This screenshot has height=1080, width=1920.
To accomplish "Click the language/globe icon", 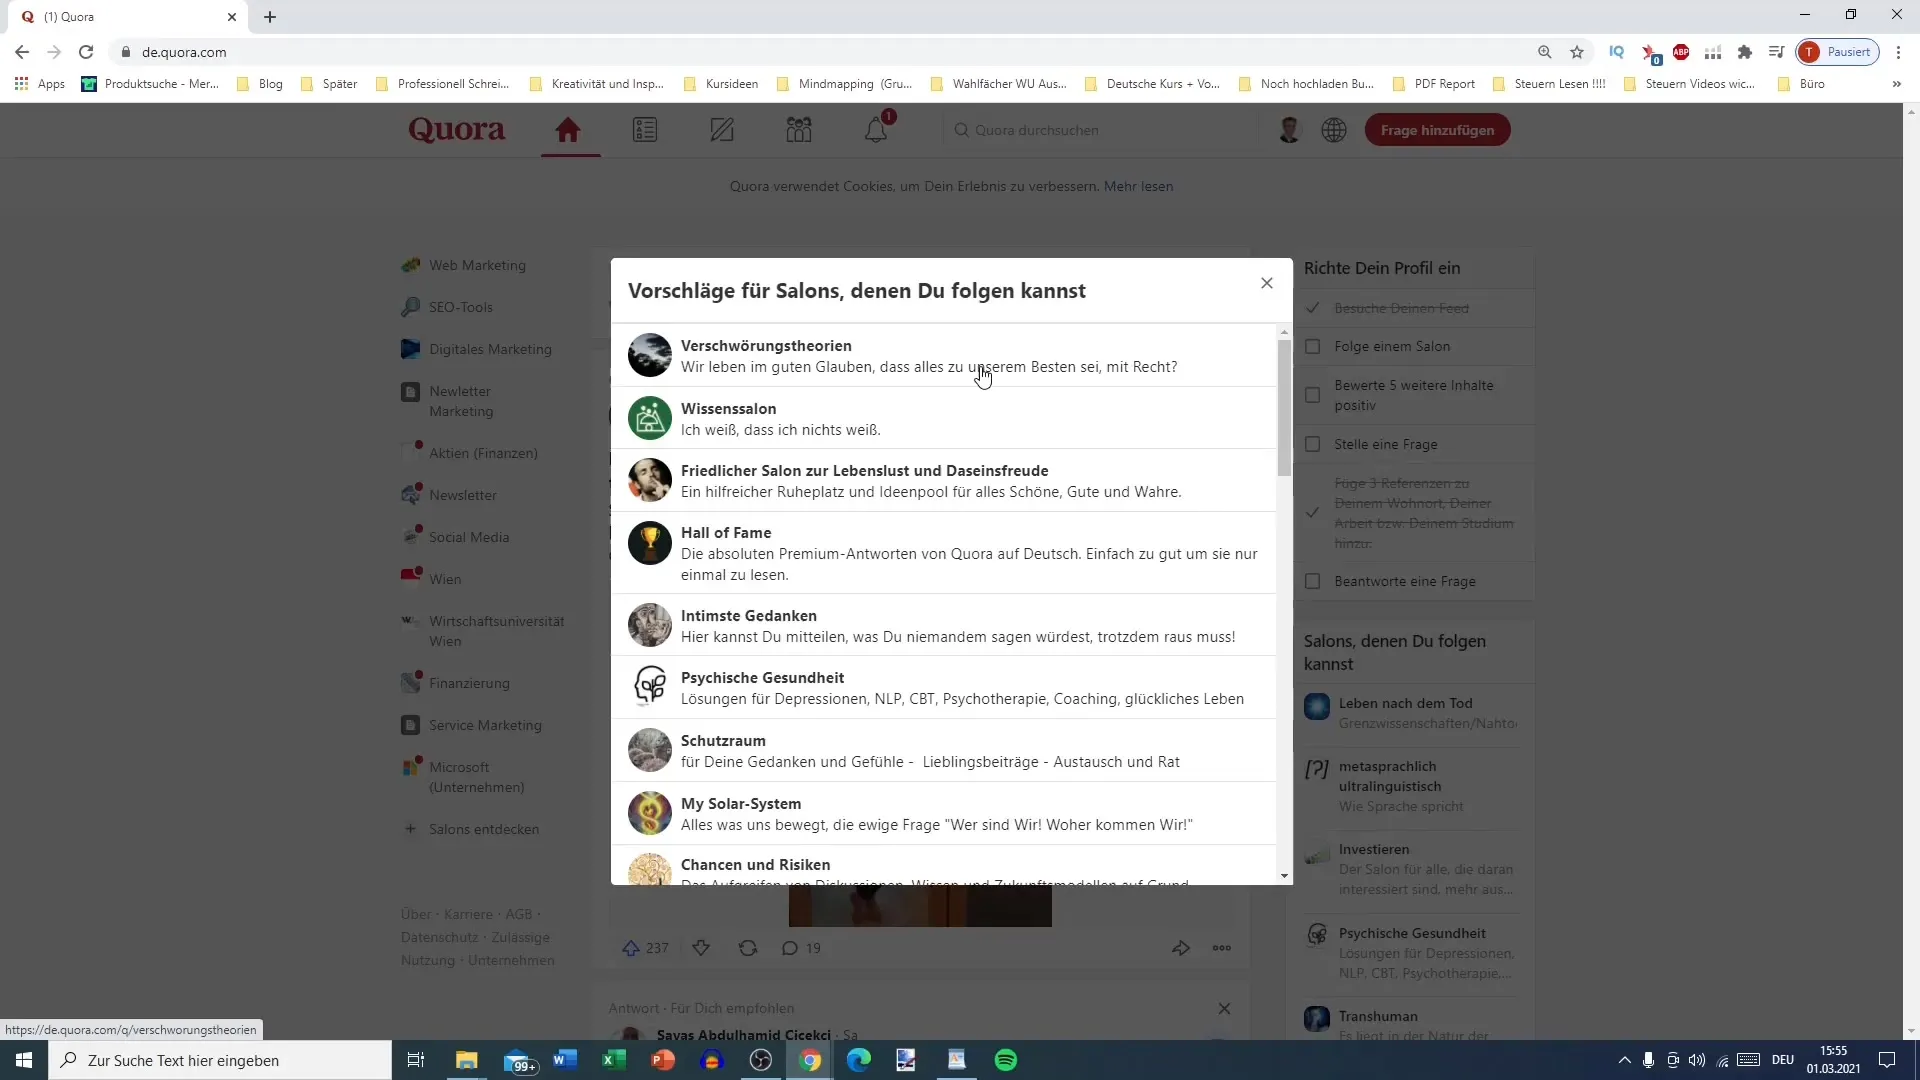I will 1335,129.
